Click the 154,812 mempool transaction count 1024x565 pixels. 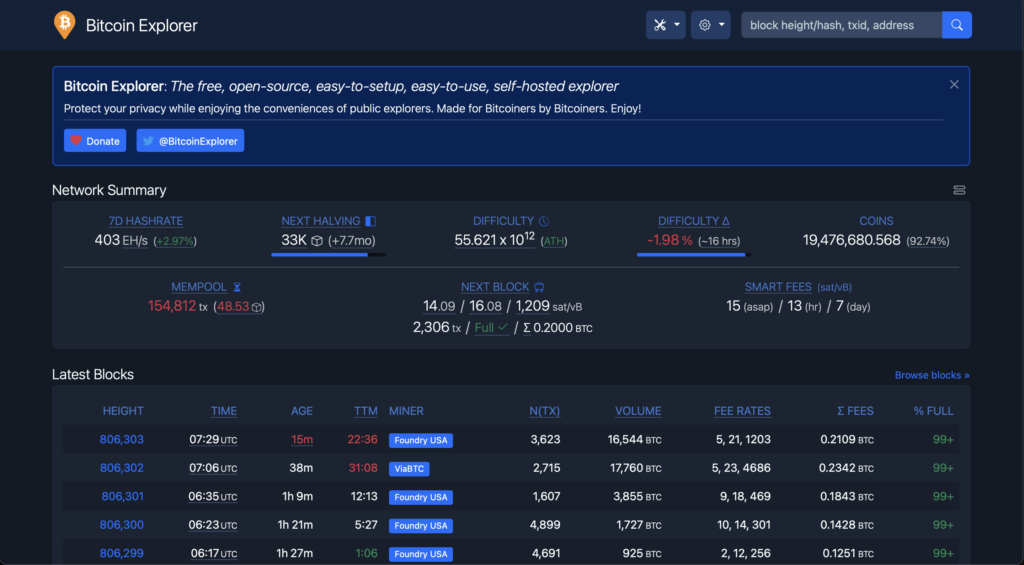click(x=172, y=306)
